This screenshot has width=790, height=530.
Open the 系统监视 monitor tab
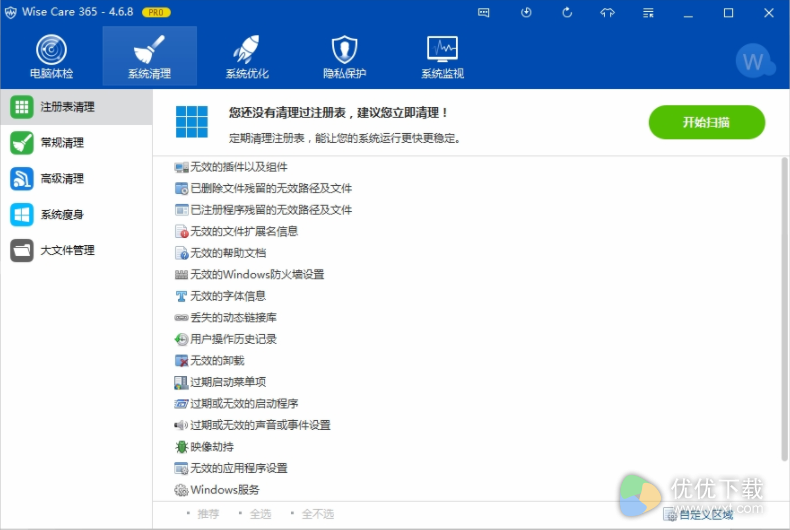(x=442, y=56)
